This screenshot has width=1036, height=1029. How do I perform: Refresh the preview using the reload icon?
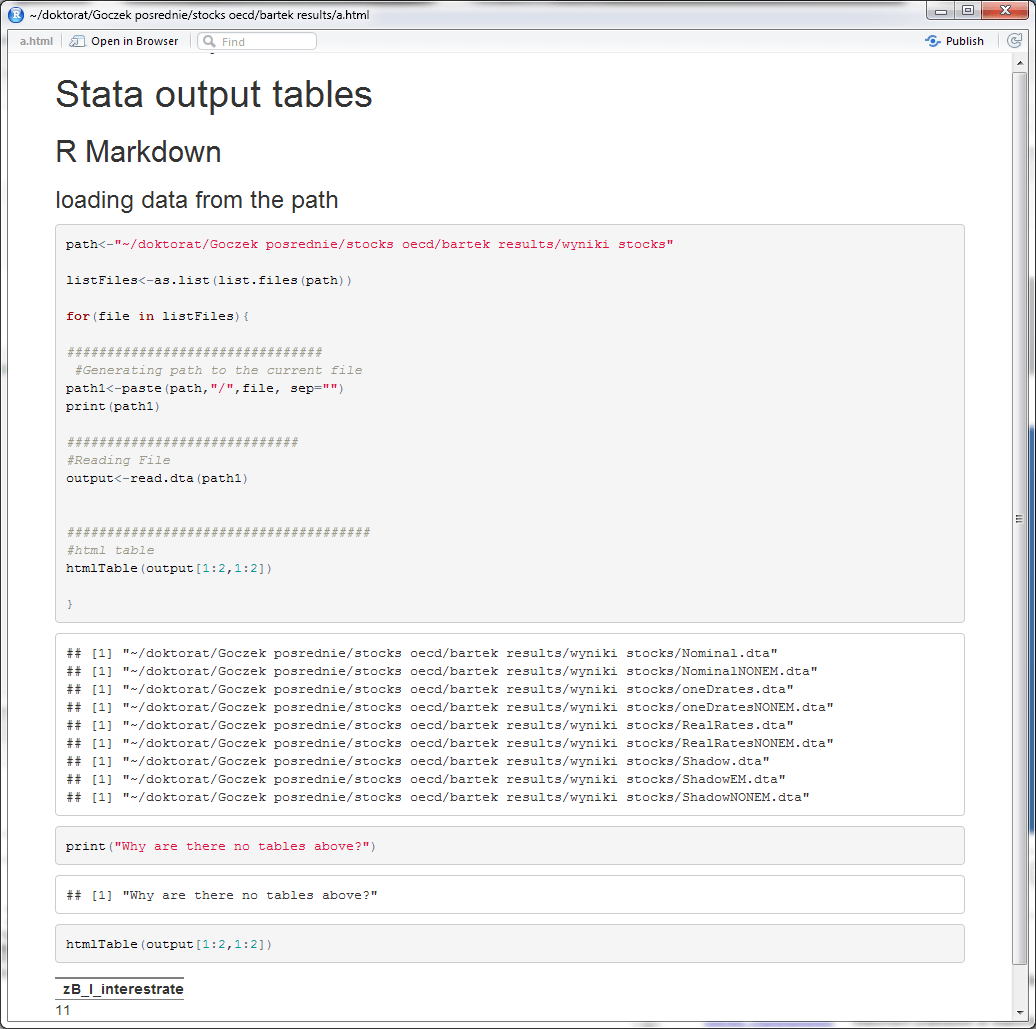click(1015, 41)
